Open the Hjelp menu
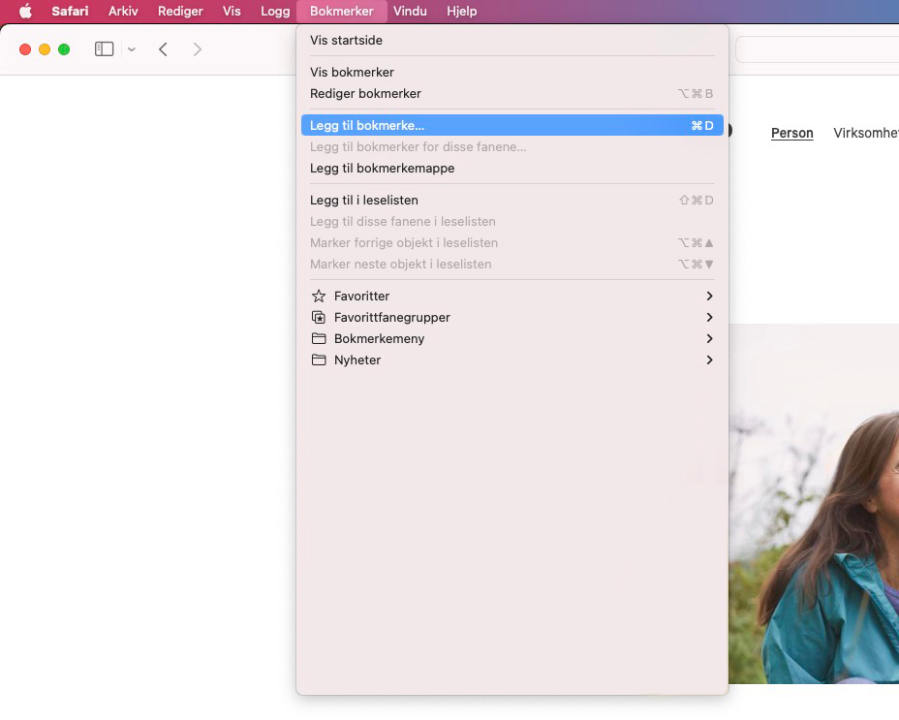The image size is (899, 720). pyautogui.click(x=462, y=11)
